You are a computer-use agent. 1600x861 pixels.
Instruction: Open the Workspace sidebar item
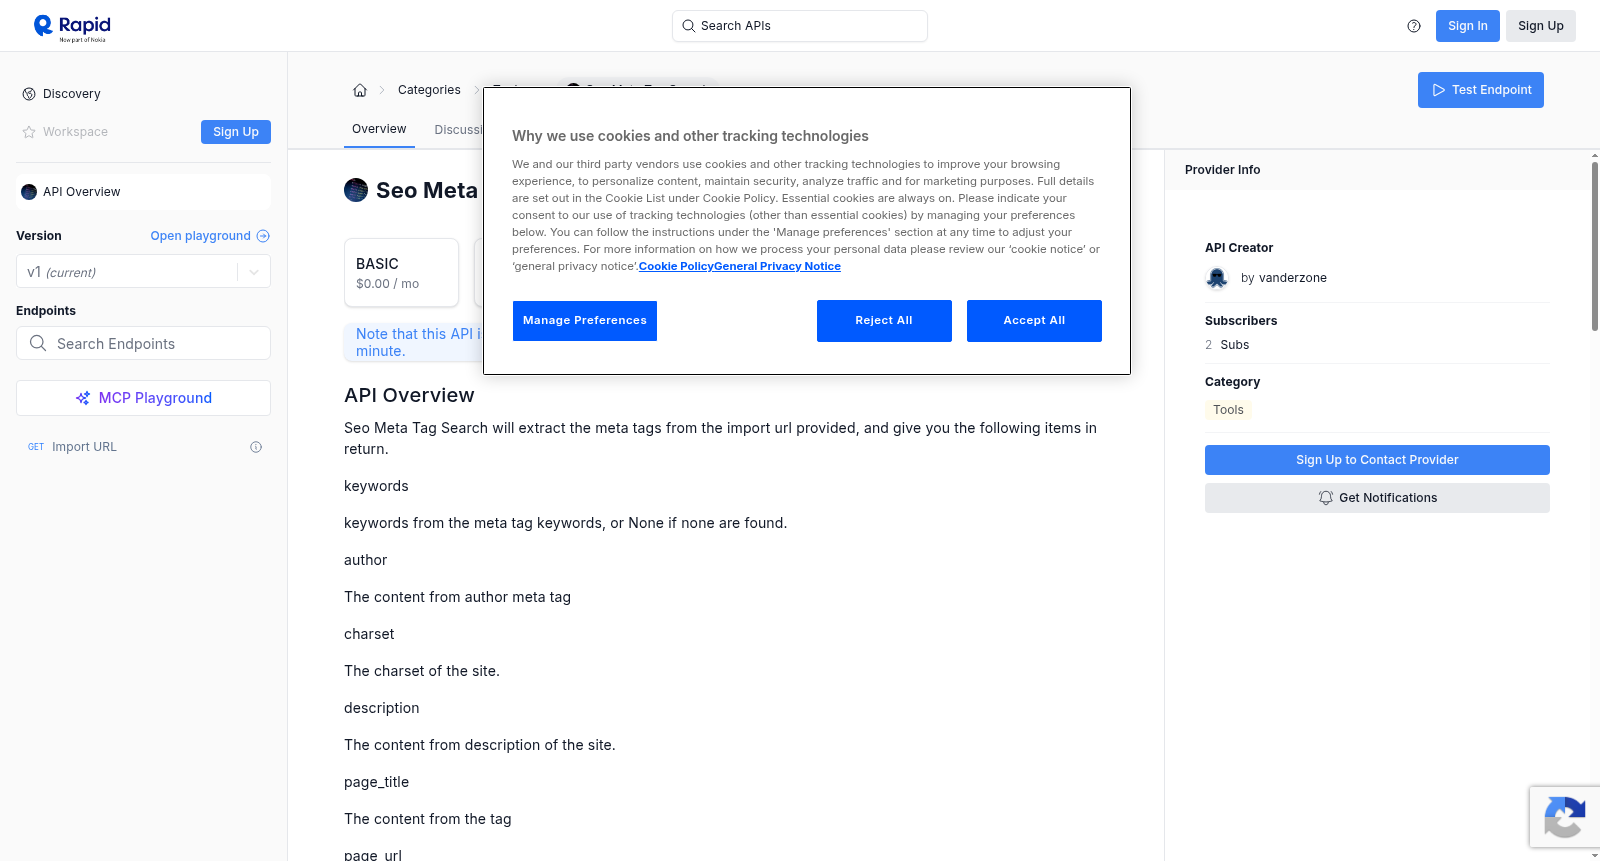coord(75,132)
